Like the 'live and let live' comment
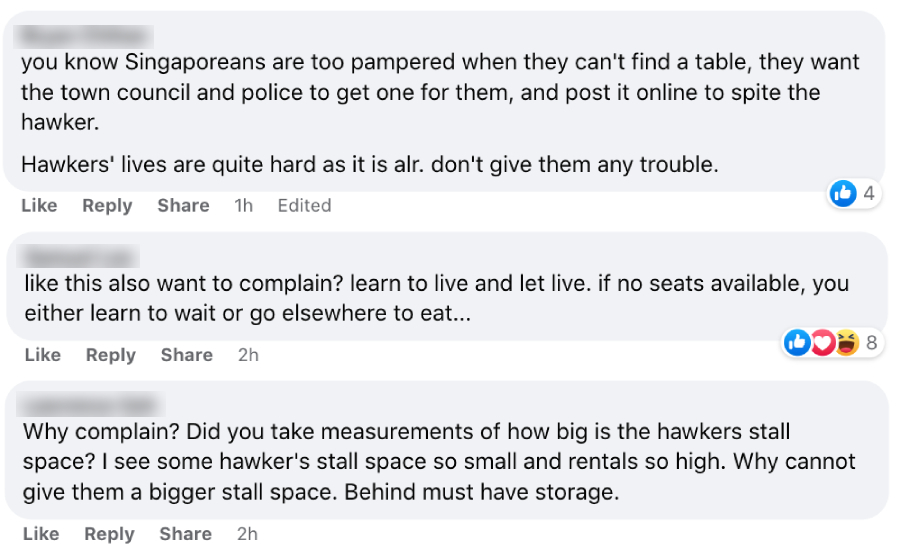Viewport: 900px width, 550px height. [43, 355]
